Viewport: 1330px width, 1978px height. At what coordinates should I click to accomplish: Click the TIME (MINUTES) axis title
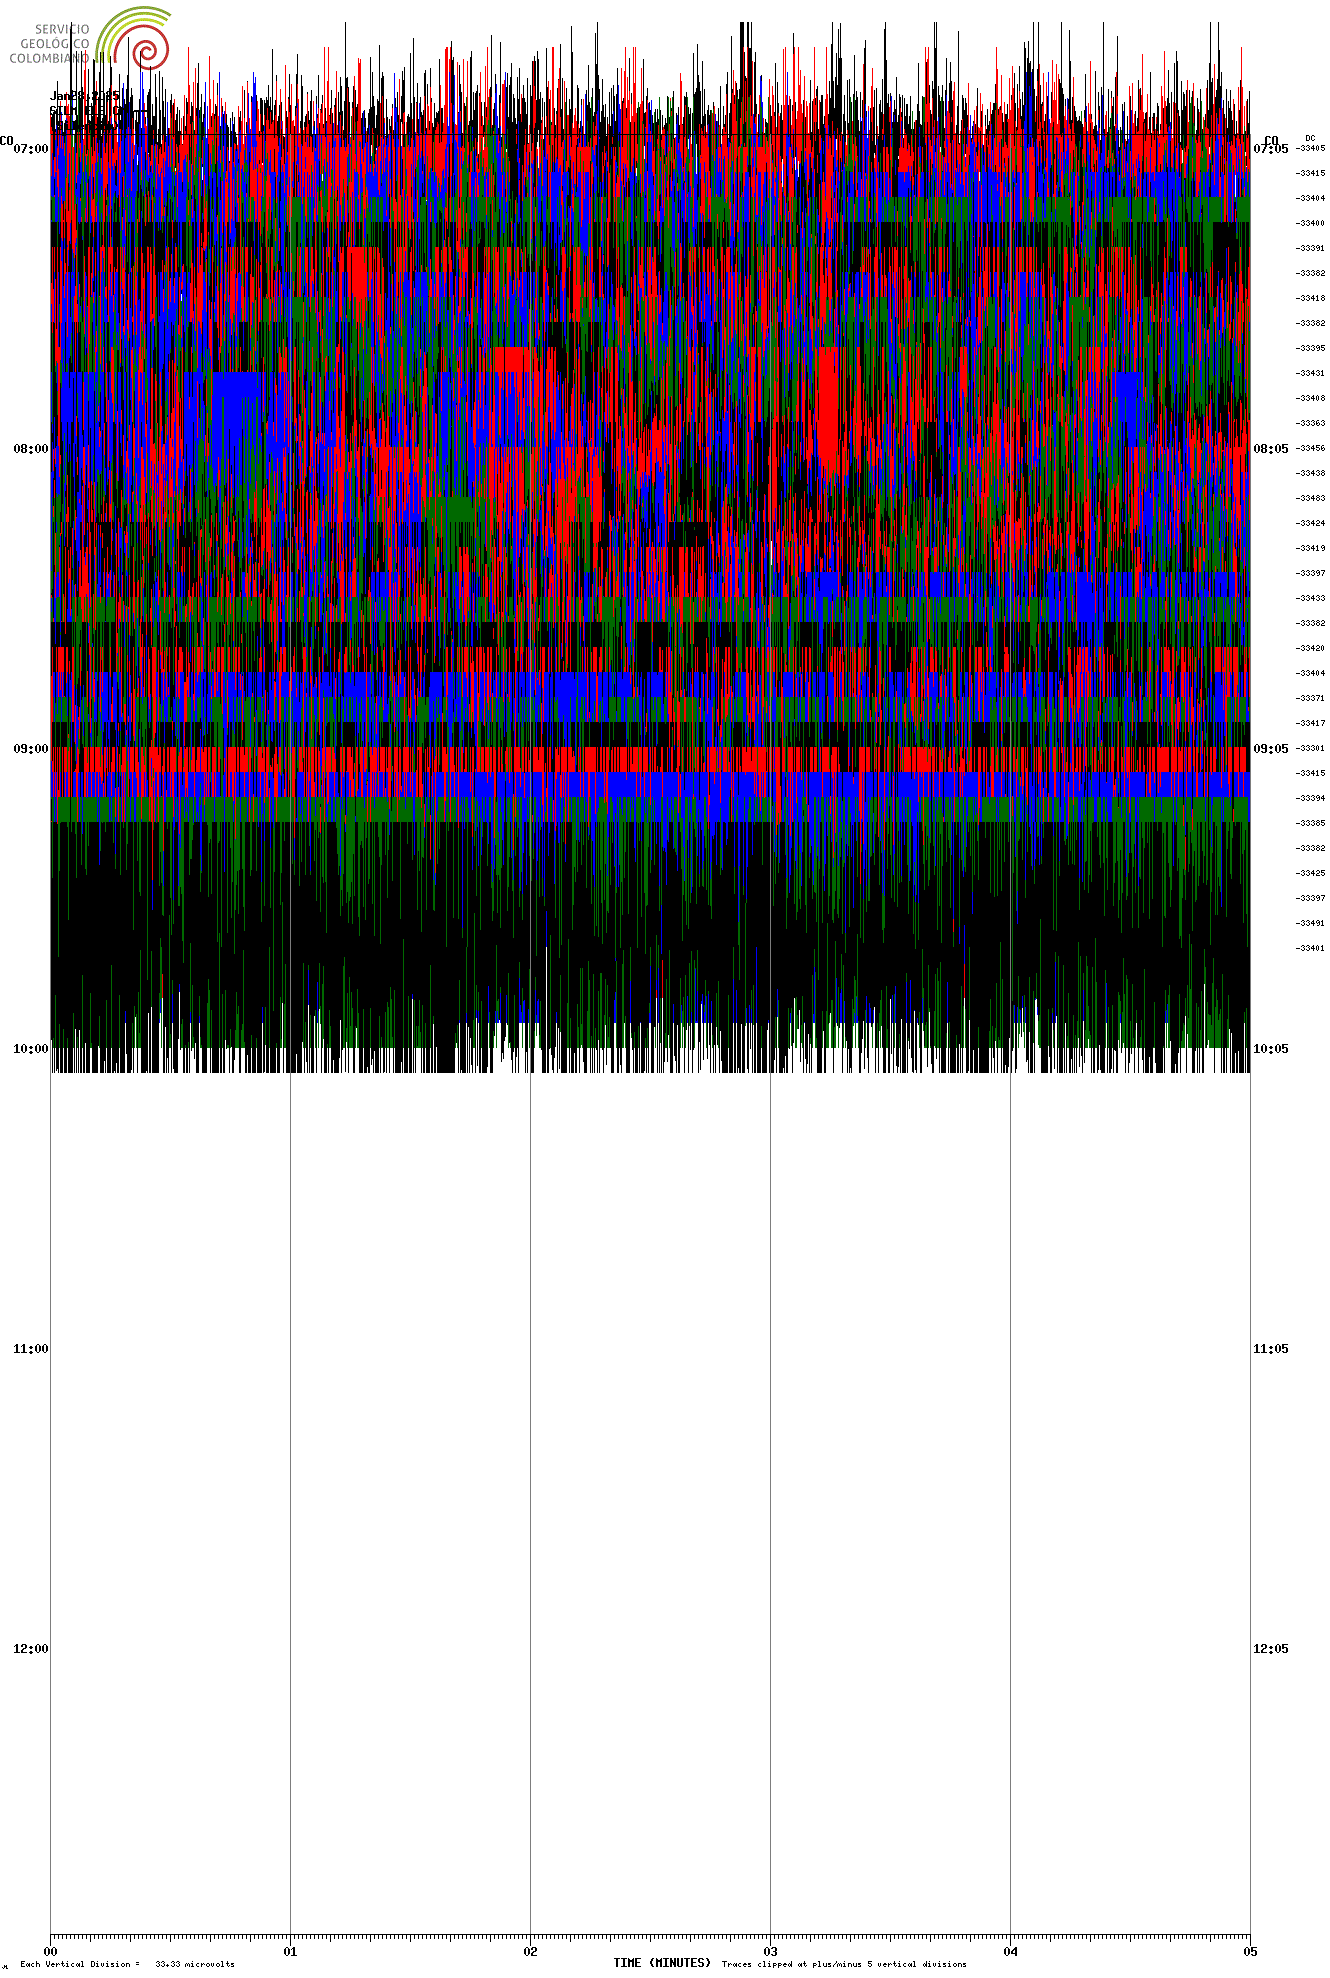coord(662,1963)
